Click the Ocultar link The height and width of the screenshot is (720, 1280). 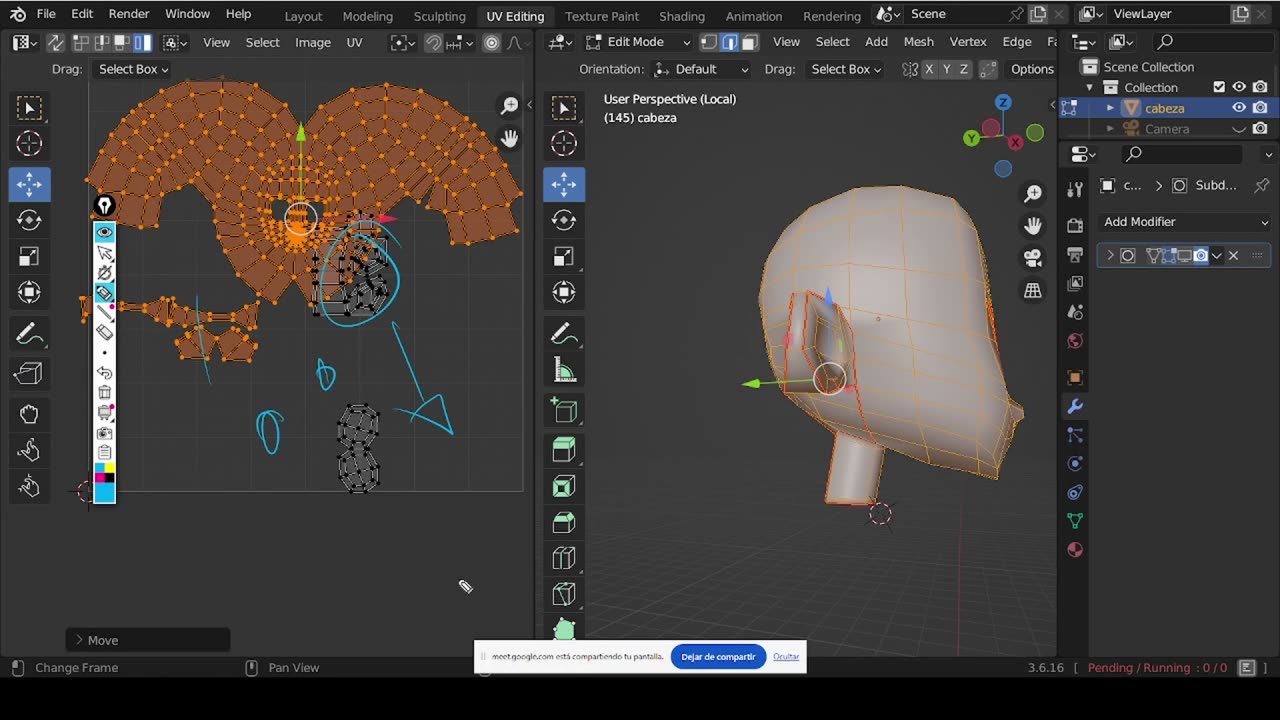click(786, 657)
